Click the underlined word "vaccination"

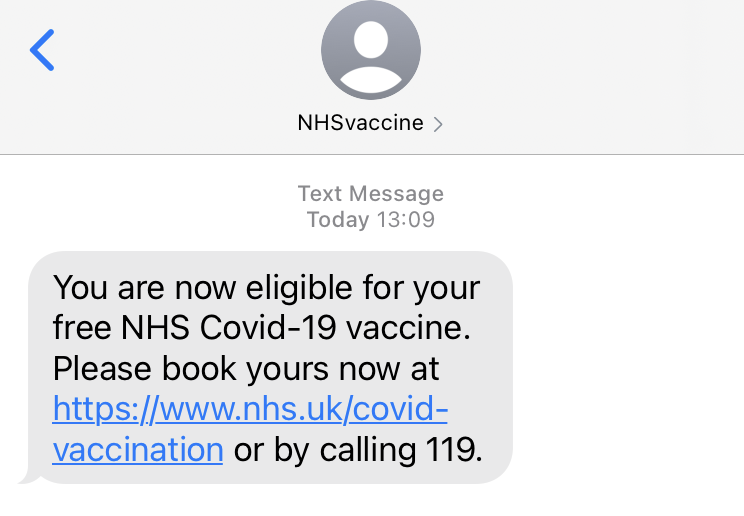point(137,449)
